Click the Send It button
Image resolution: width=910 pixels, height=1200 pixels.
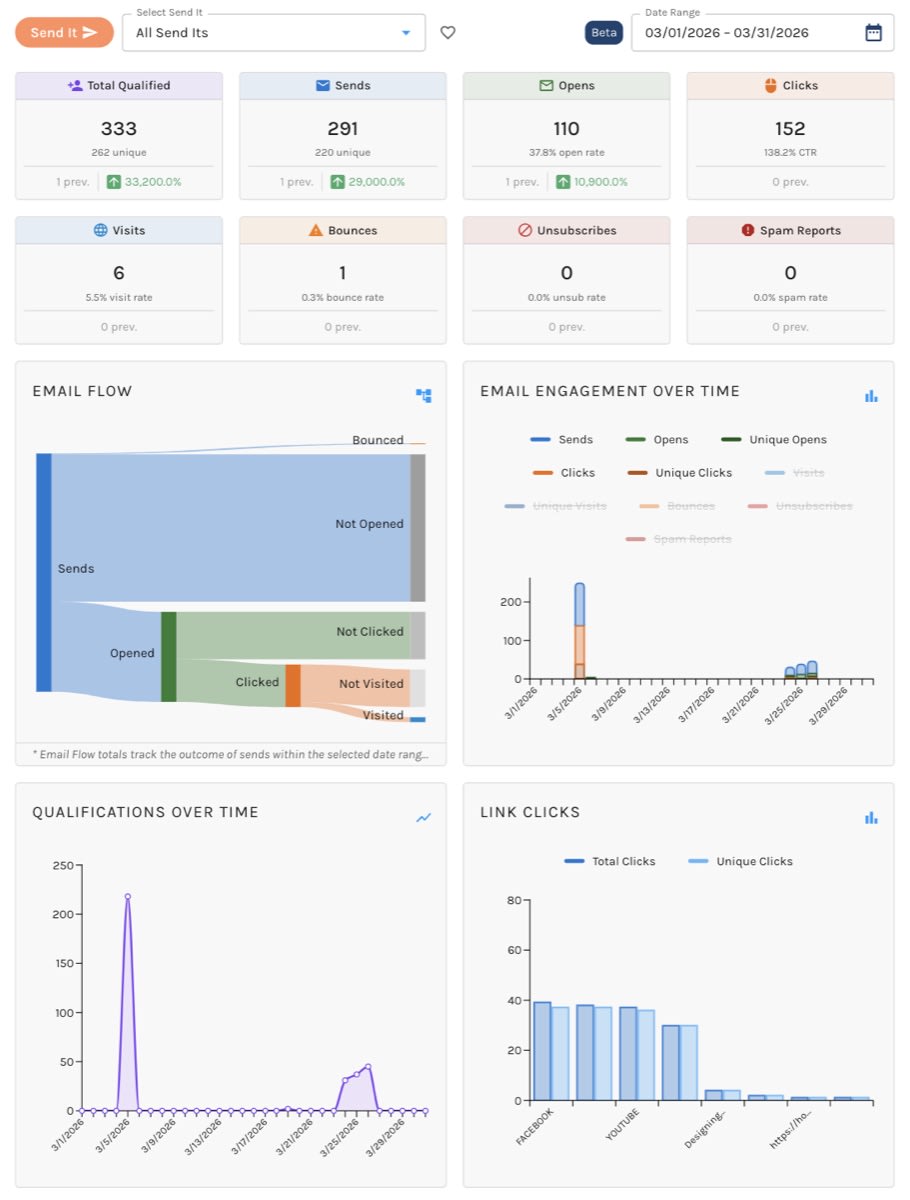(64, 32)
